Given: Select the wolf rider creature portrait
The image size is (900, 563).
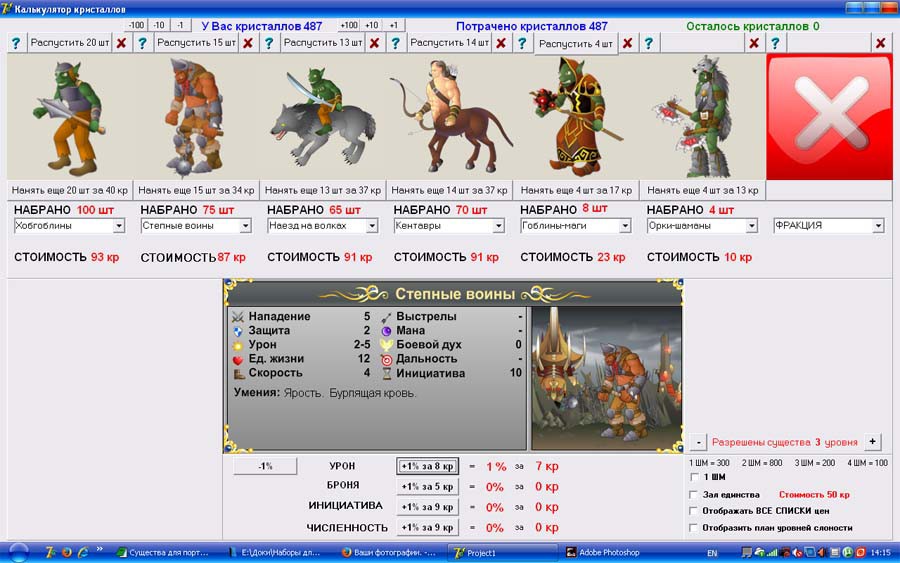Looking at the screenshot, I should point(323,117).
